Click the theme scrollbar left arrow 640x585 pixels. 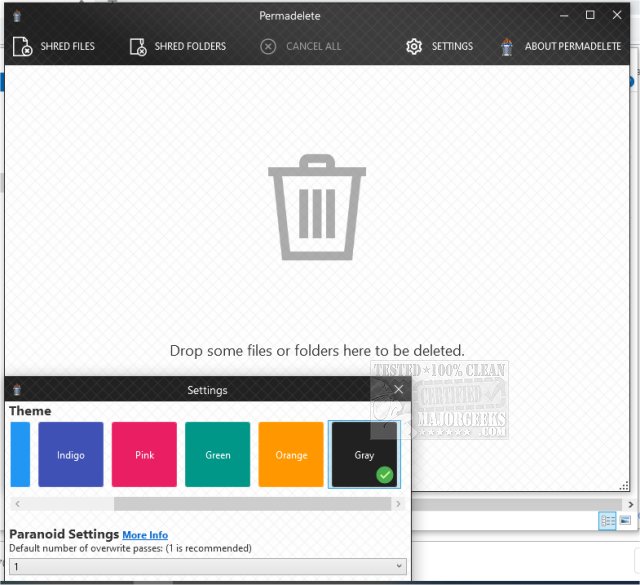18,504
